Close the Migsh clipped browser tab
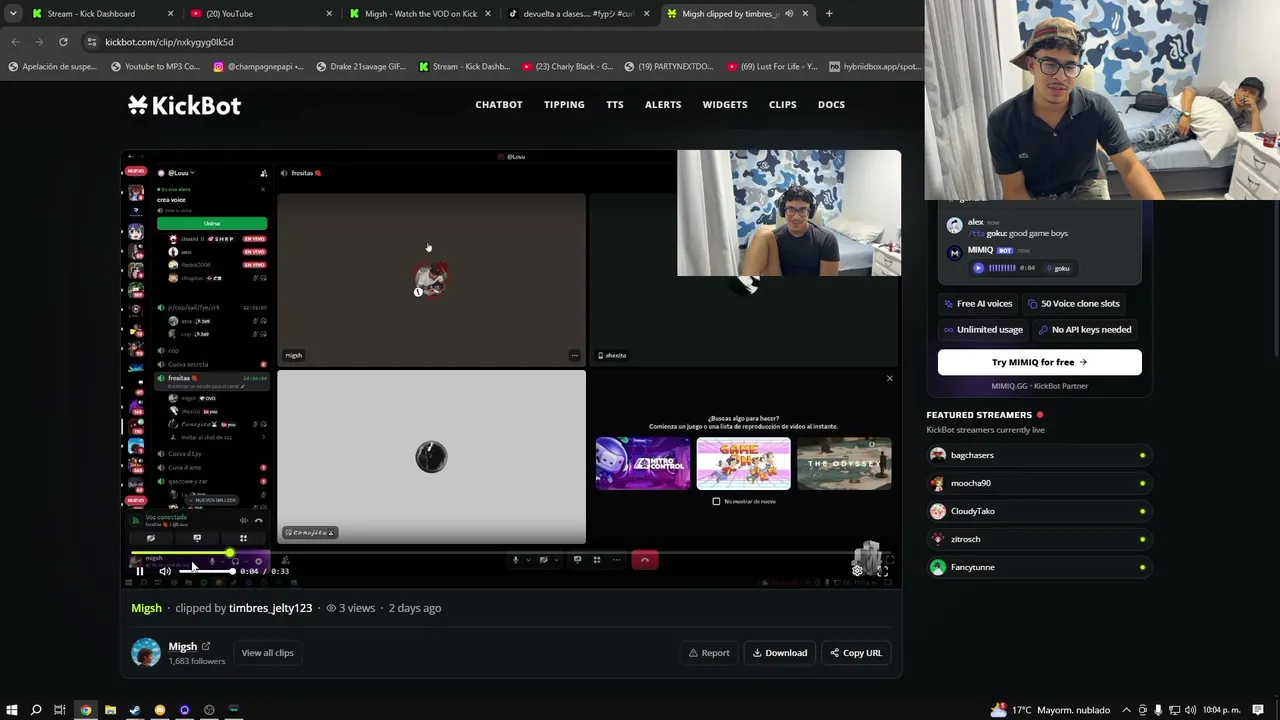The image size is (1280, 720). click(805, 14)
